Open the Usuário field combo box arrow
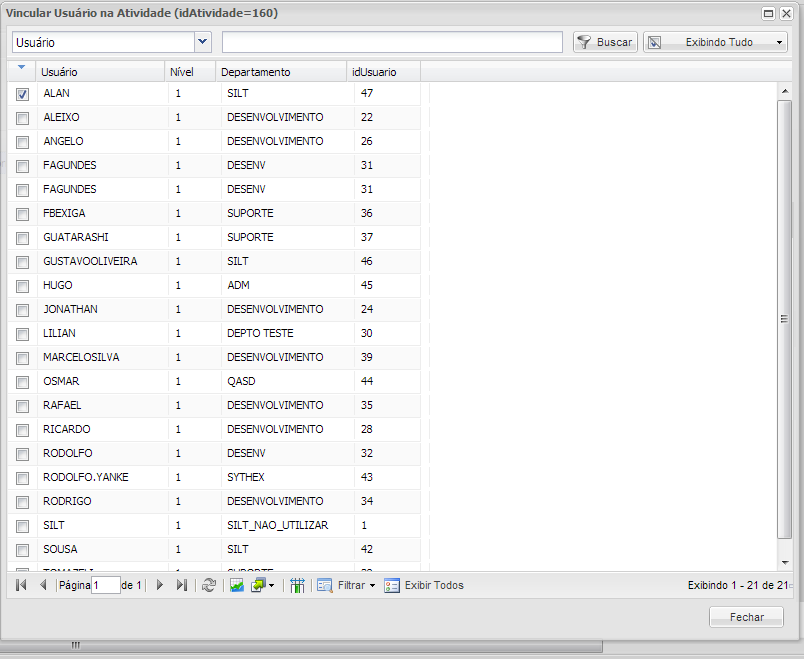Viewport: 804px width, 659px height. point(203,42)
